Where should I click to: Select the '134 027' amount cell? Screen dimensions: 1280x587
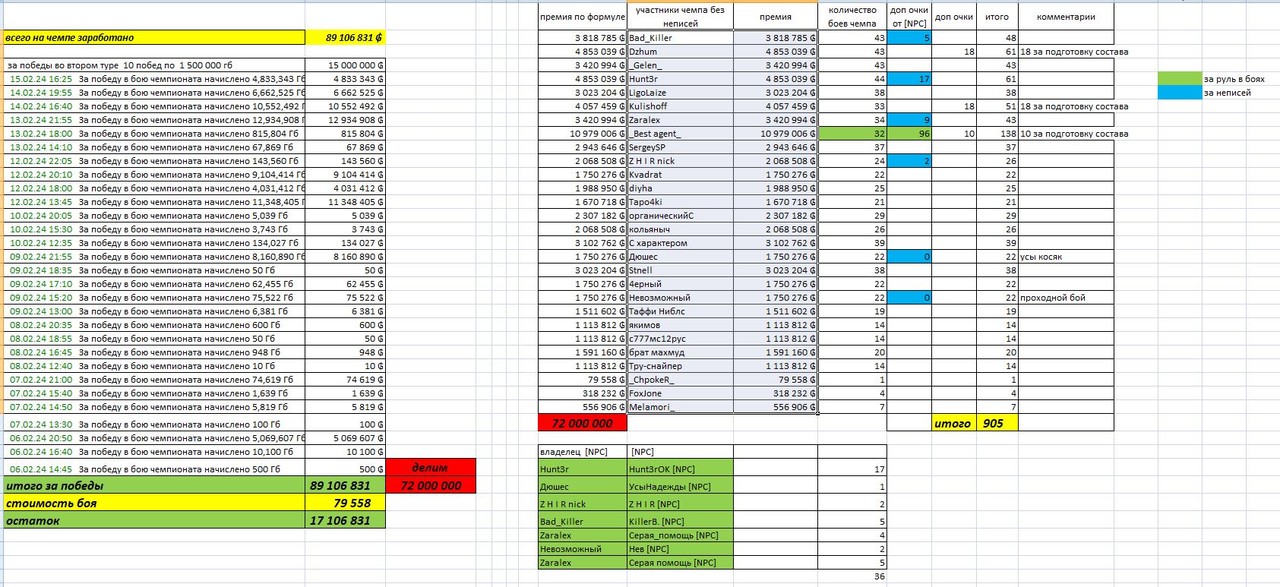coord(345,242)
